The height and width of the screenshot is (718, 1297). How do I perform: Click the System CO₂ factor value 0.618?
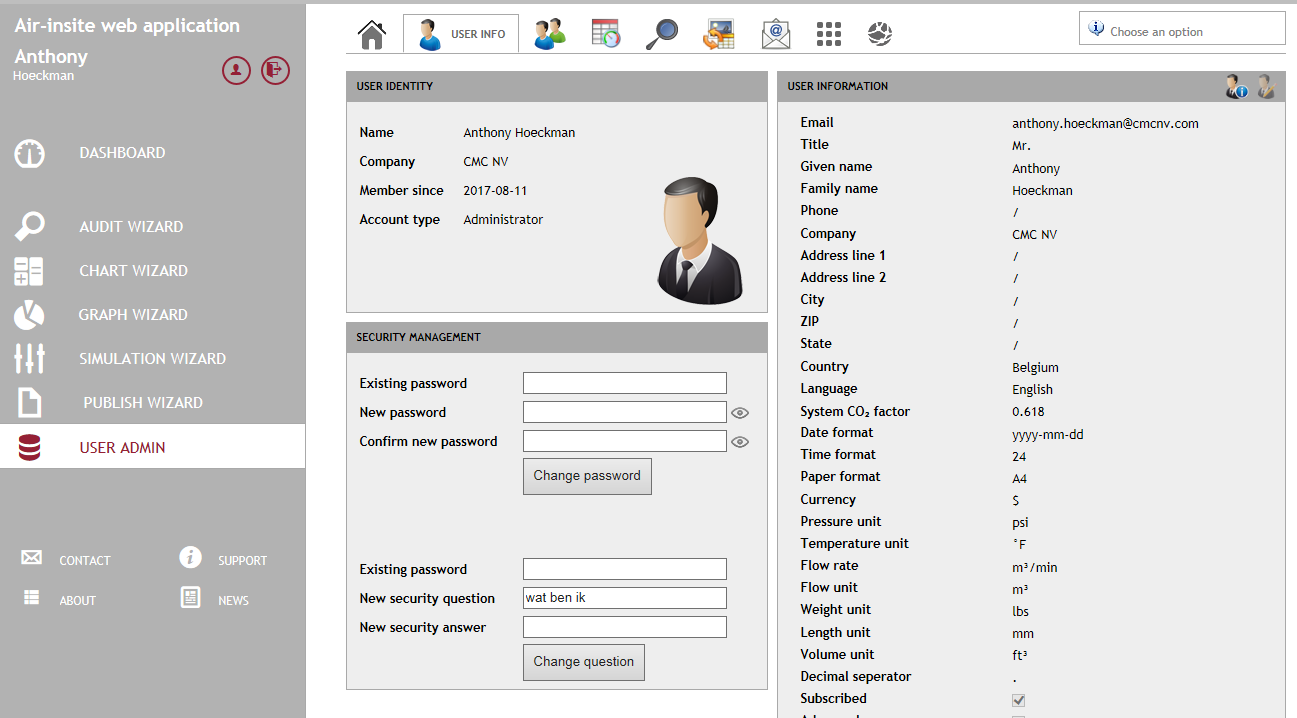(1028, 412)
